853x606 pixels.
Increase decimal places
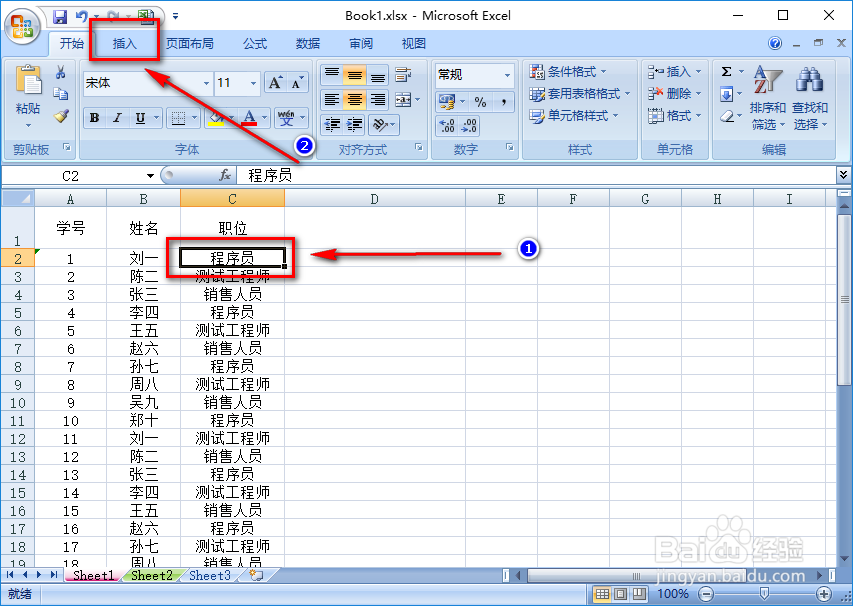click(x=447, y=126)
